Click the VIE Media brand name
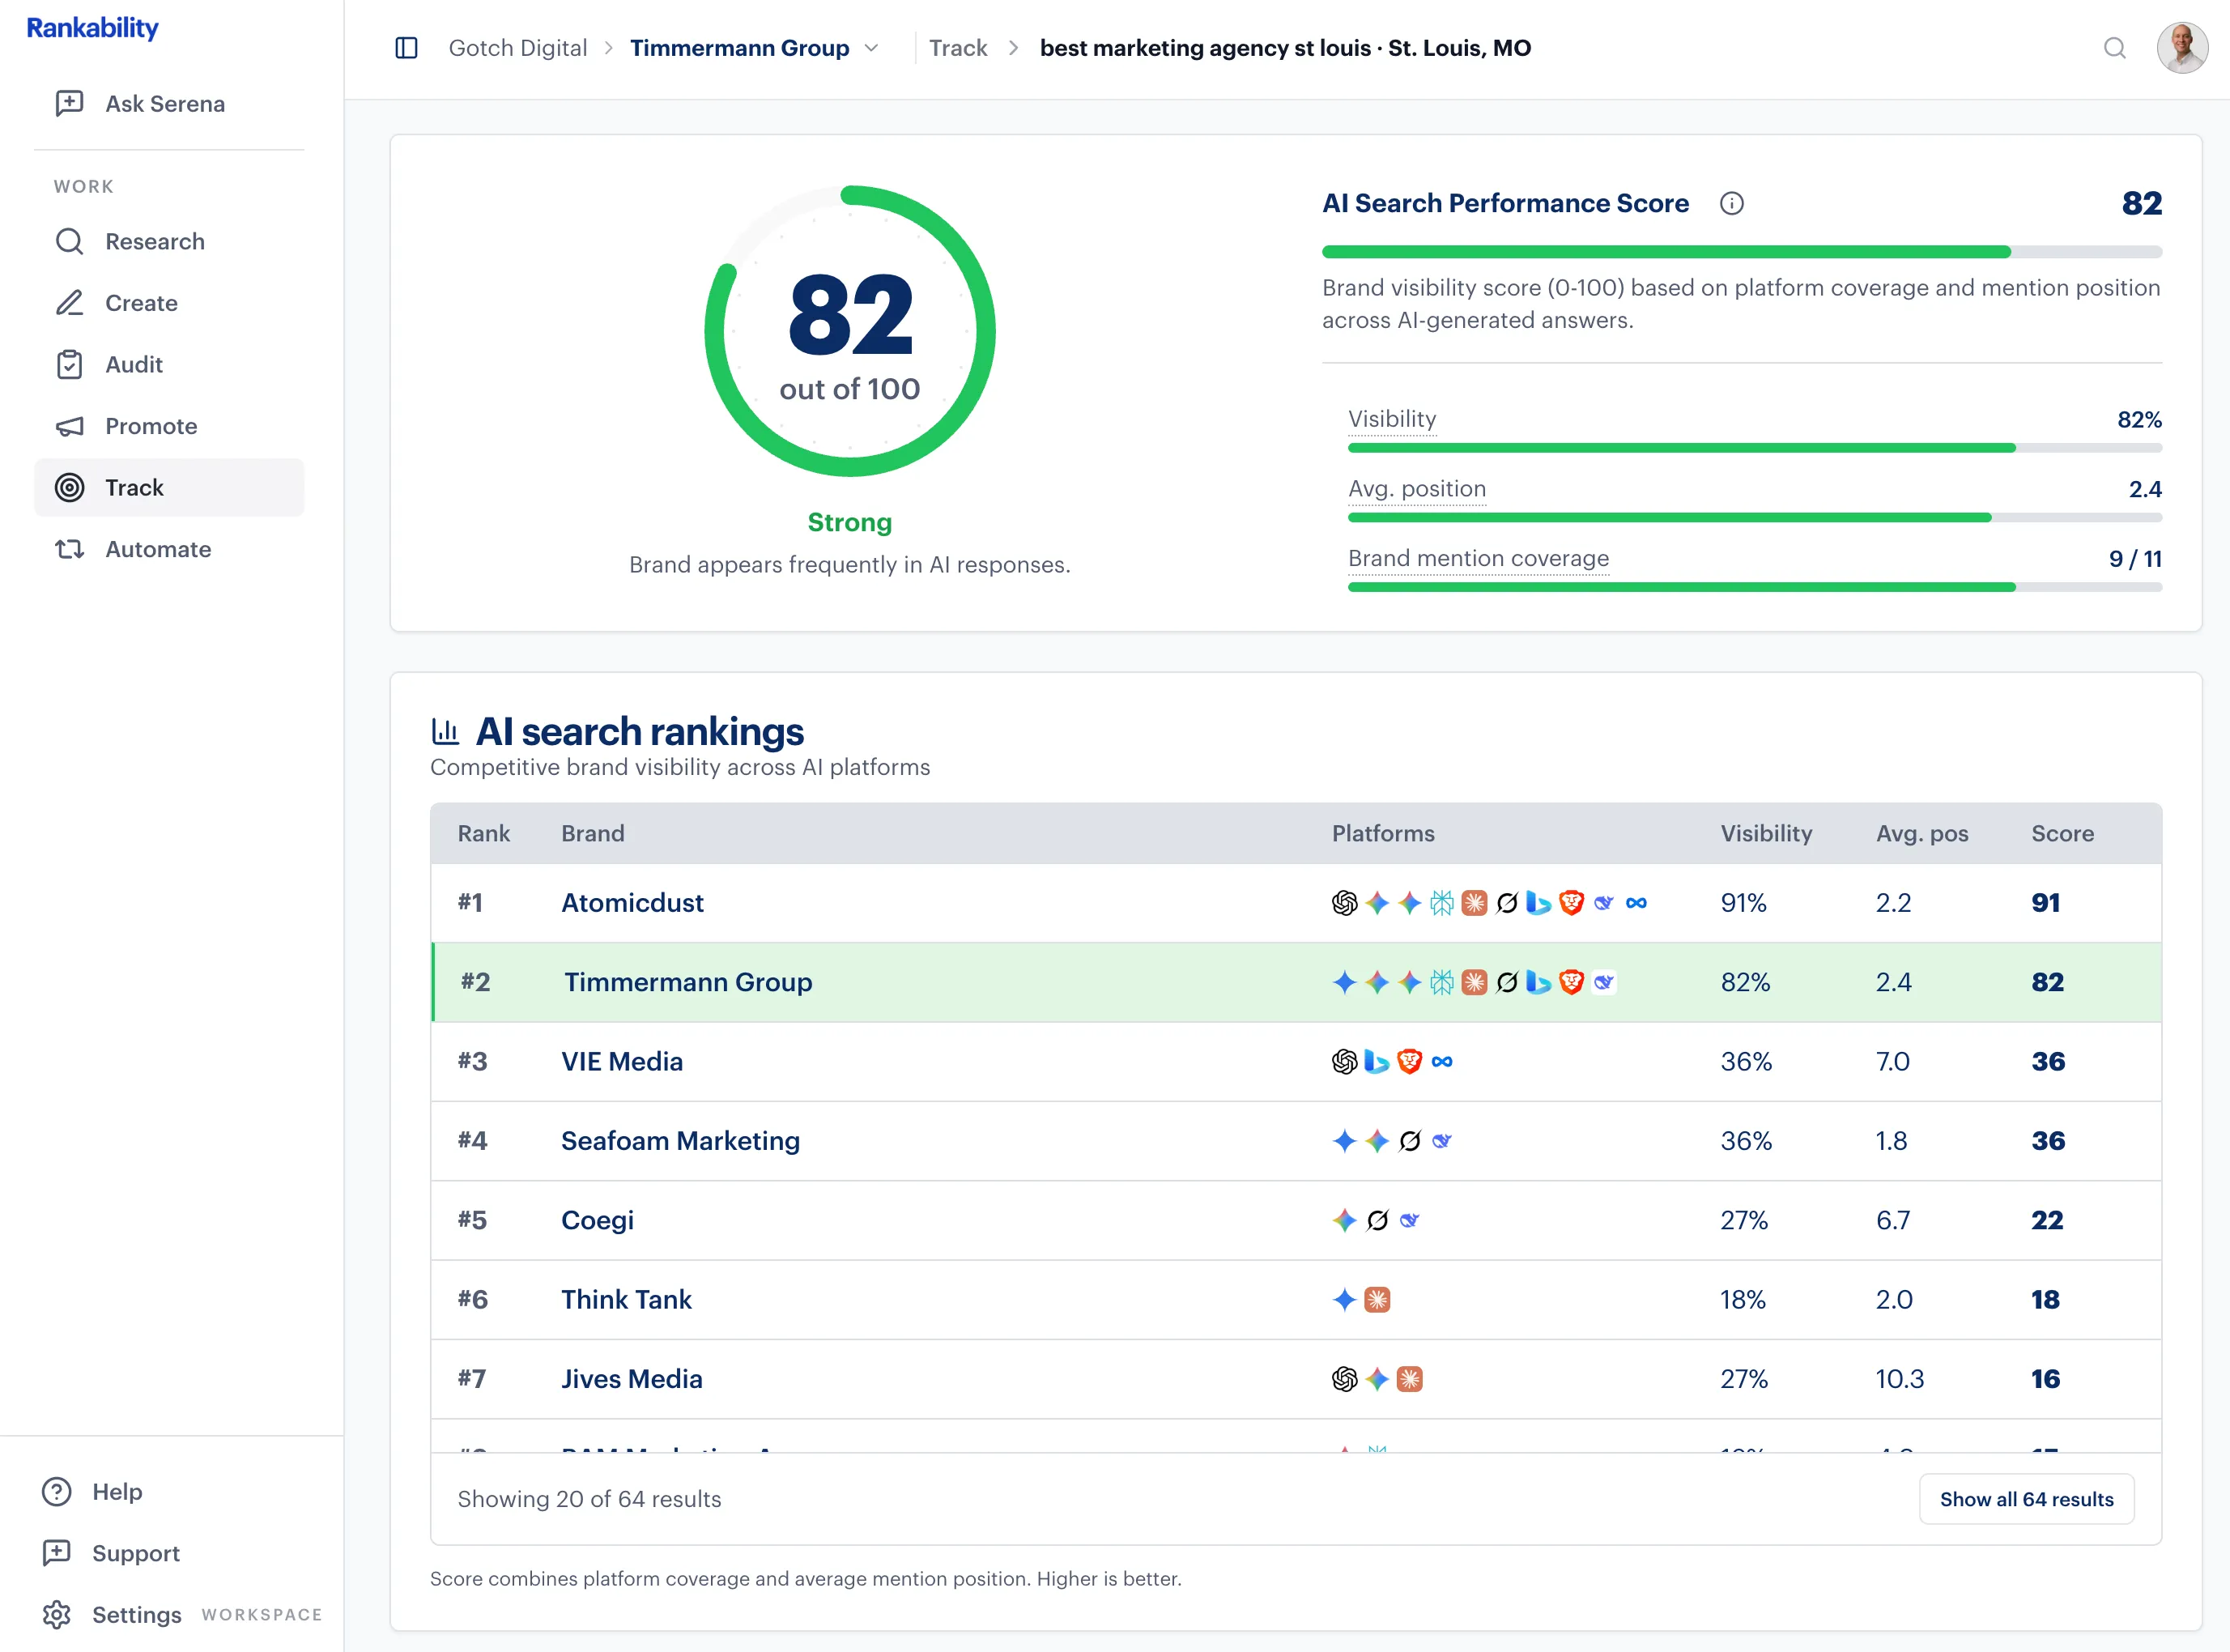The height and width of the screenshot is (1652, 2230). pos(622,1061)
